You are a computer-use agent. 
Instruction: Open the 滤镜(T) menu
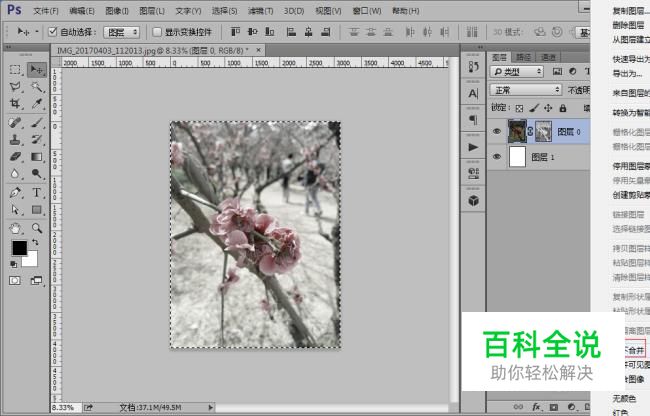click(260, 11)
